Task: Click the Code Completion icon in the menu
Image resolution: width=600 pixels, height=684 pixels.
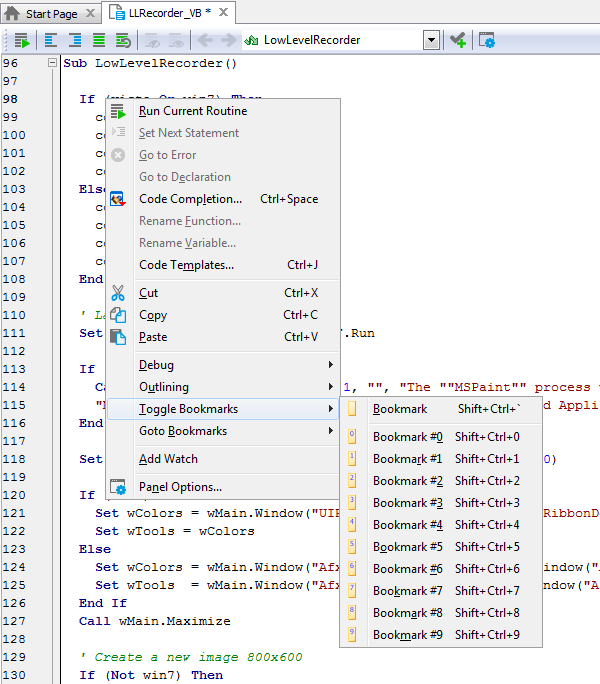Action: tap(118, 199)
